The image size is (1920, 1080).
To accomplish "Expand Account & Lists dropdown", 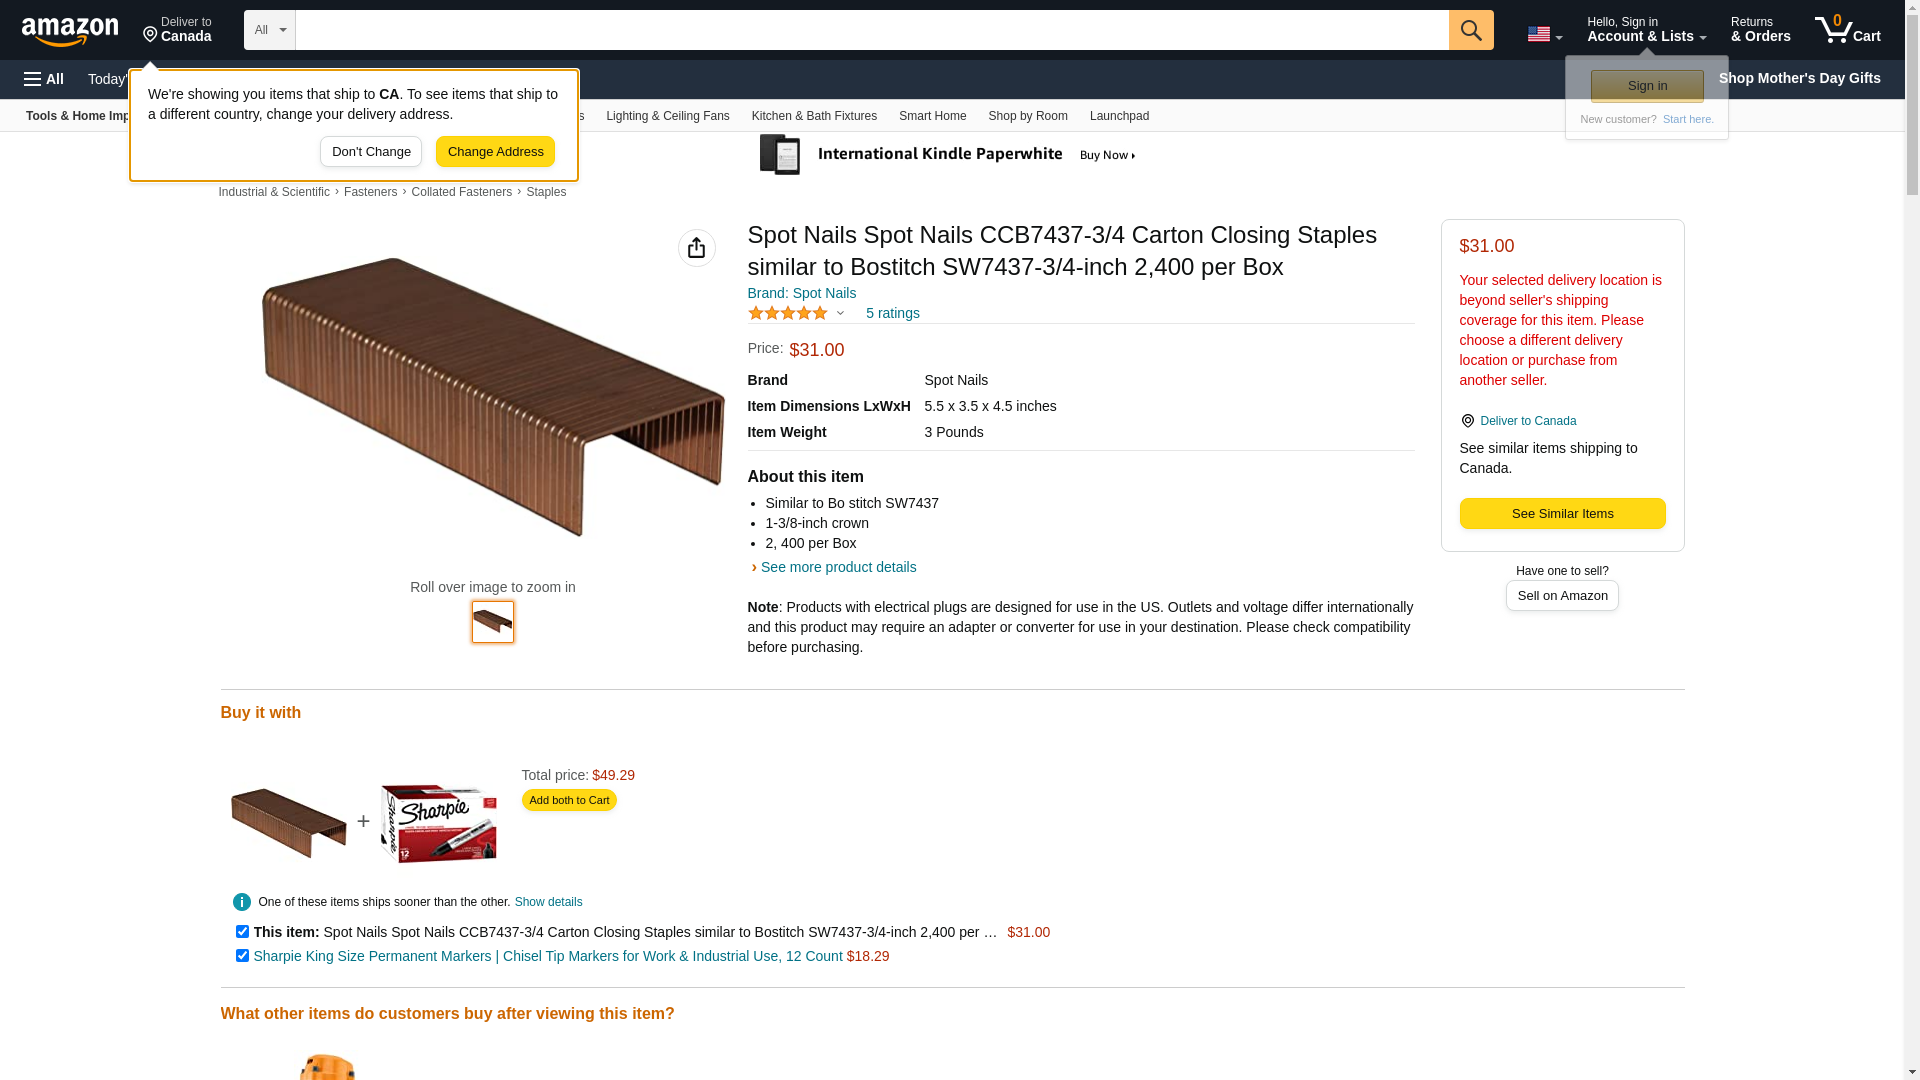I will [x=1645, y=30].
